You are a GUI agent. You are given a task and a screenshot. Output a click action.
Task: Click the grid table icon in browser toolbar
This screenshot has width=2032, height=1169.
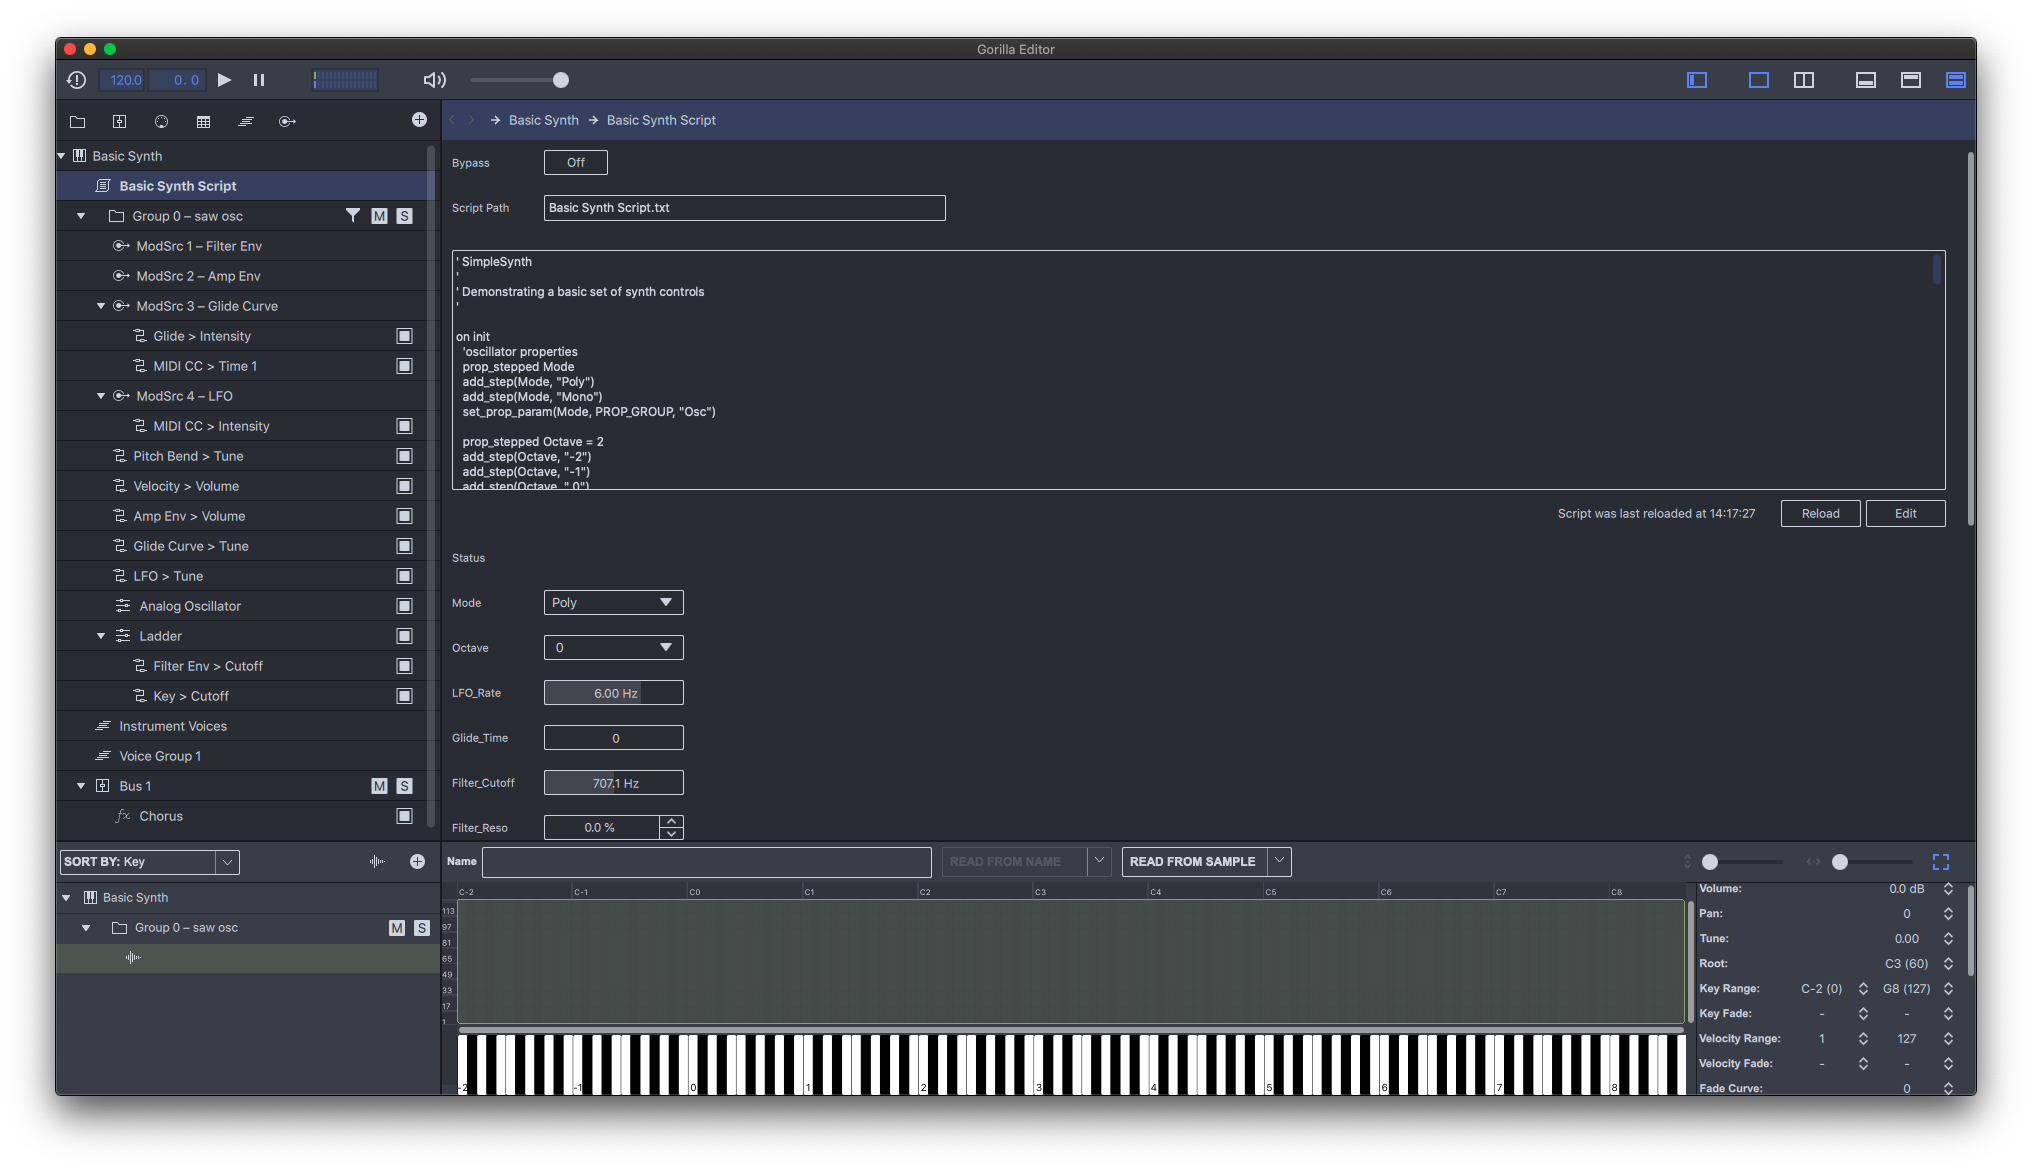(203, 121)
